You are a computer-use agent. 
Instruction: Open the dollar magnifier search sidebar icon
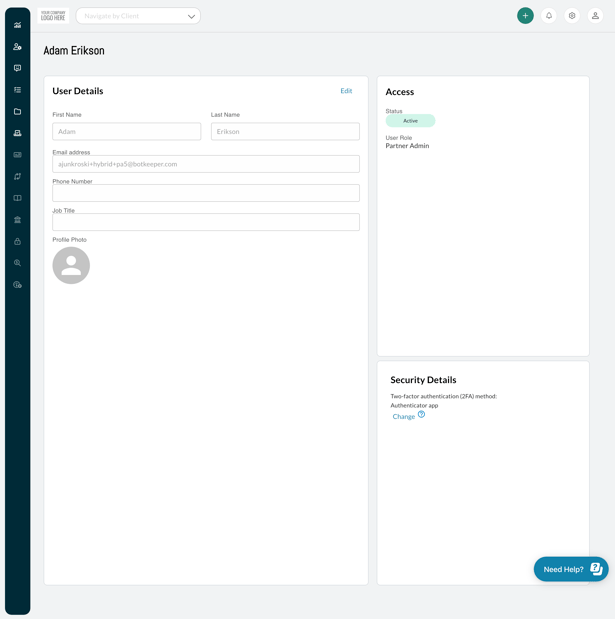pos(17,263)
